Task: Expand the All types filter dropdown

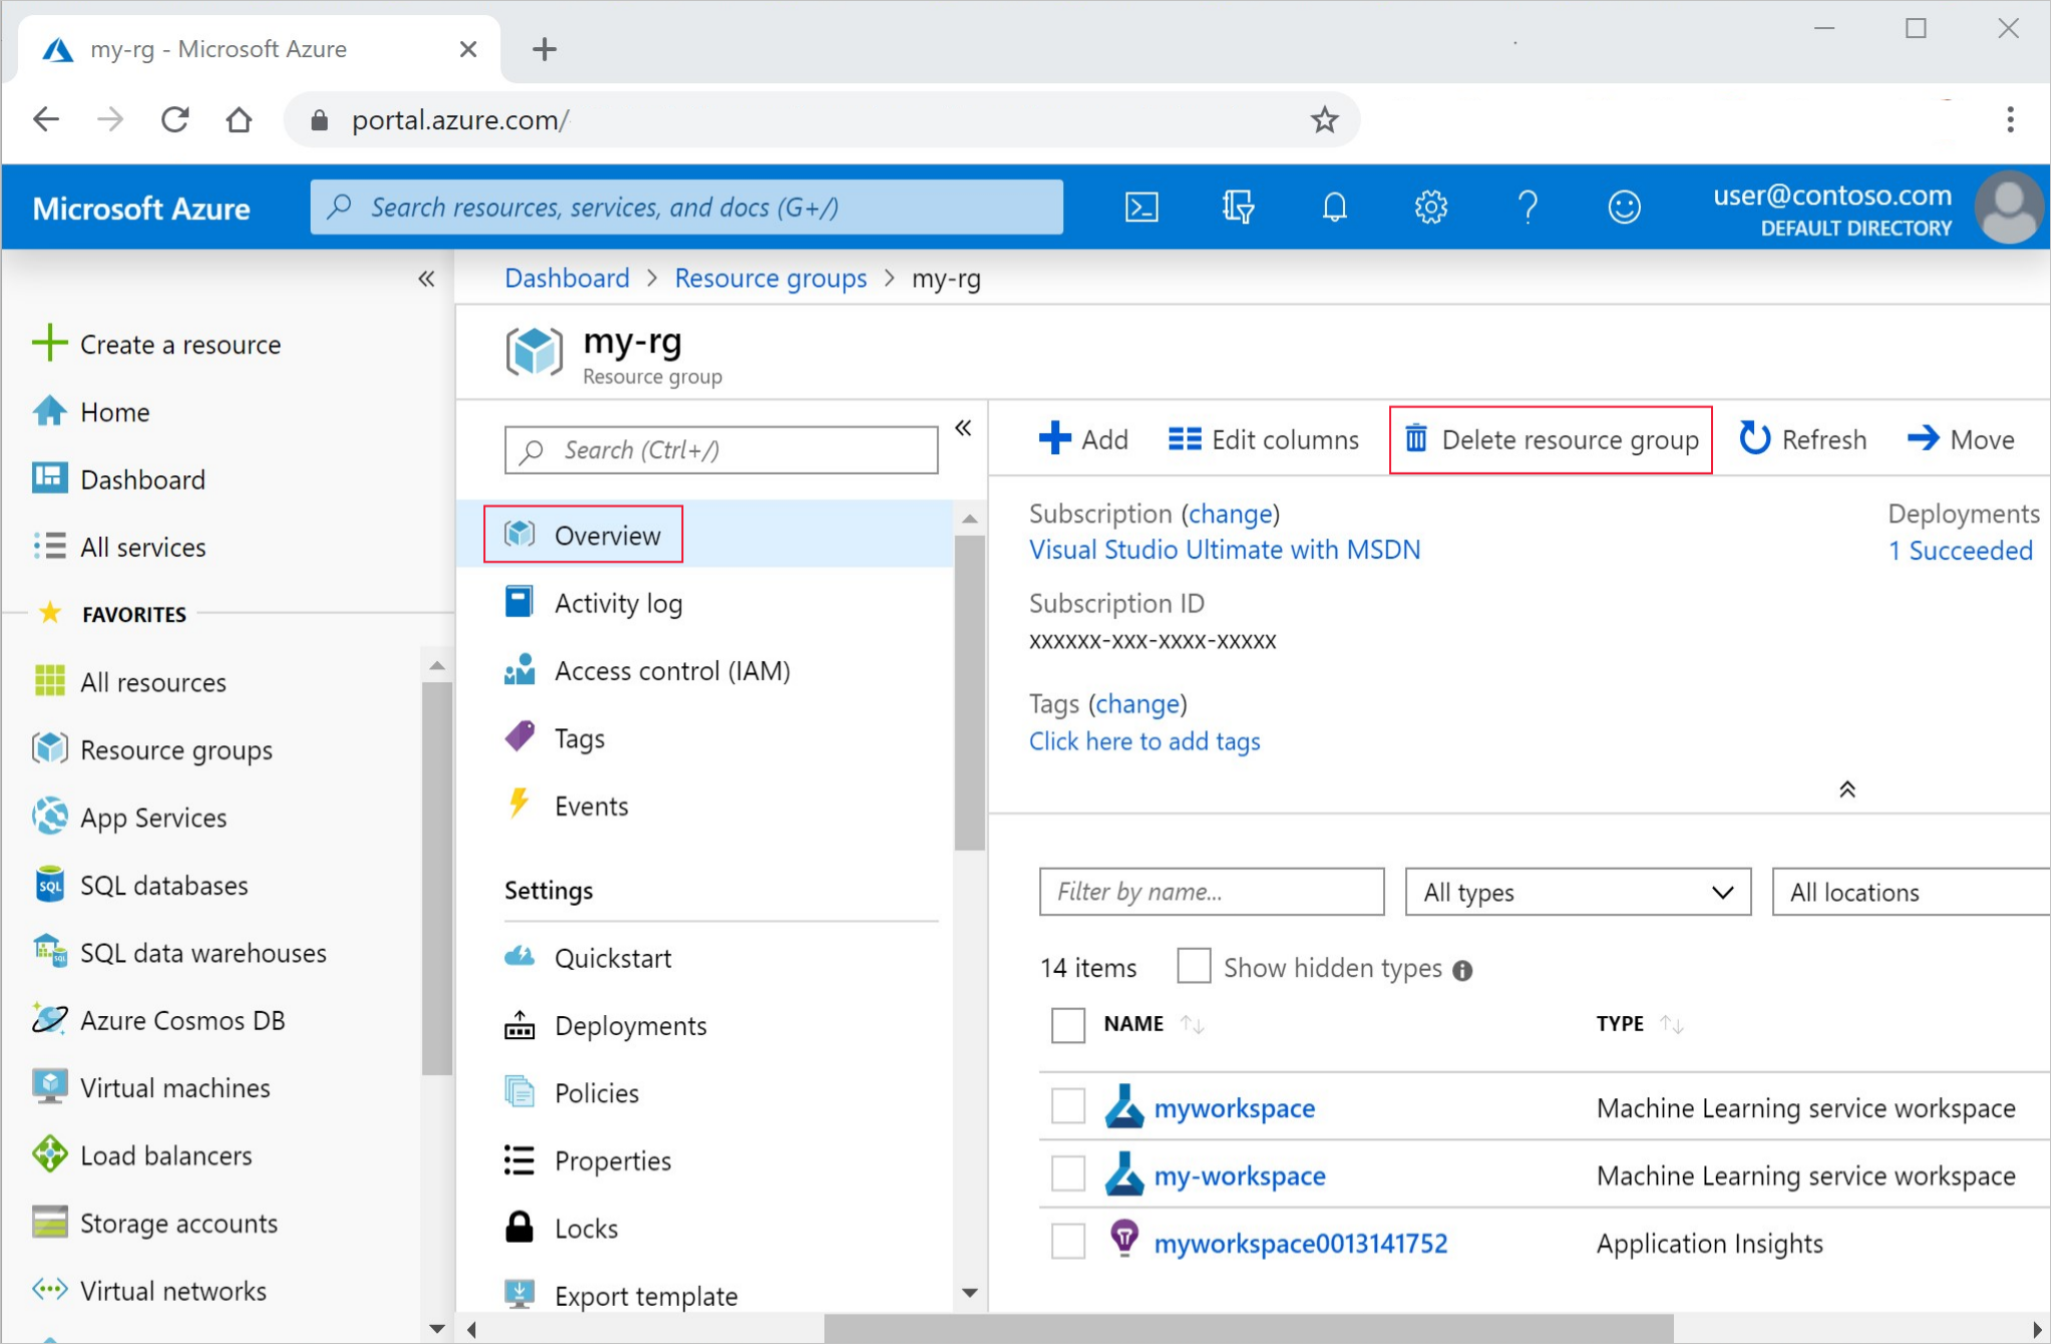Action: pyautogui.click(x=1576, y=891)
